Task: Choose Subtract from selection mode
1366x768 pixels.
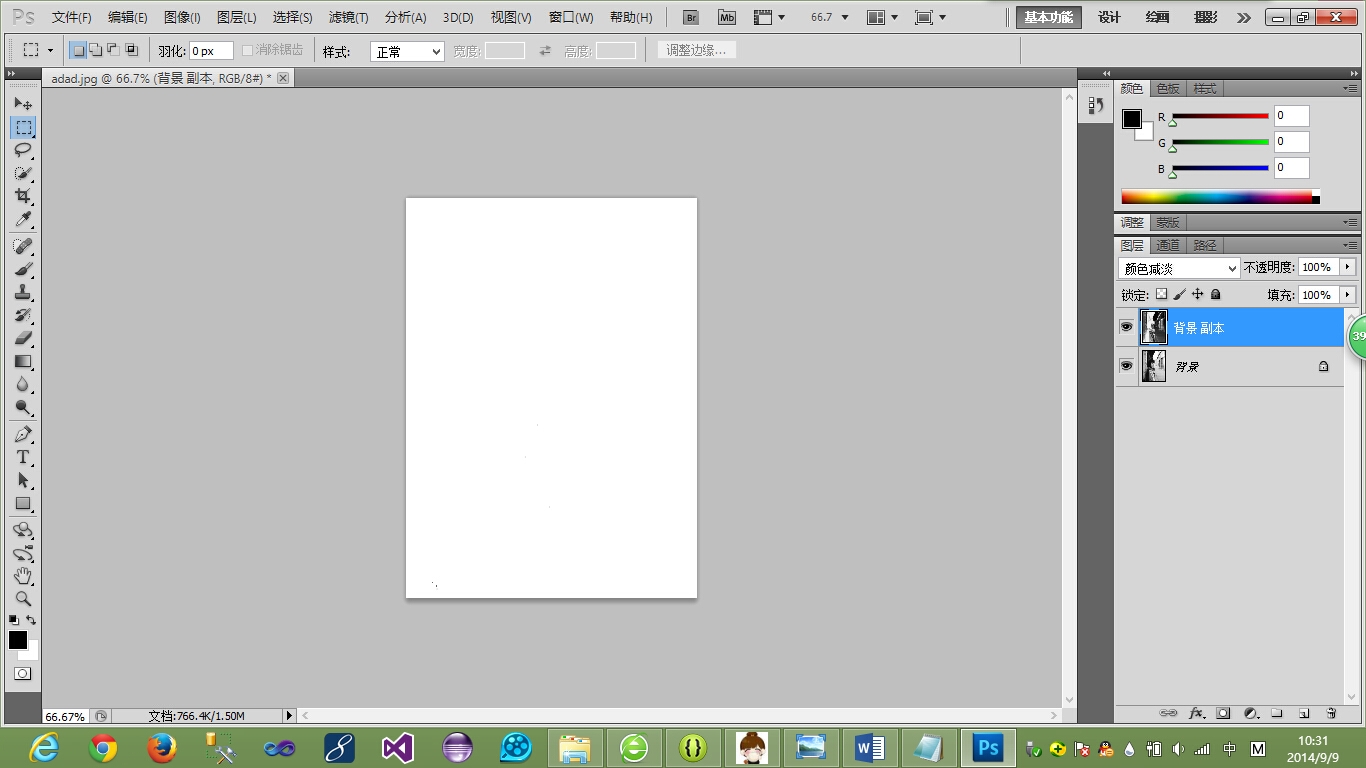Action: pyautogui.click(x=113, y=50)
